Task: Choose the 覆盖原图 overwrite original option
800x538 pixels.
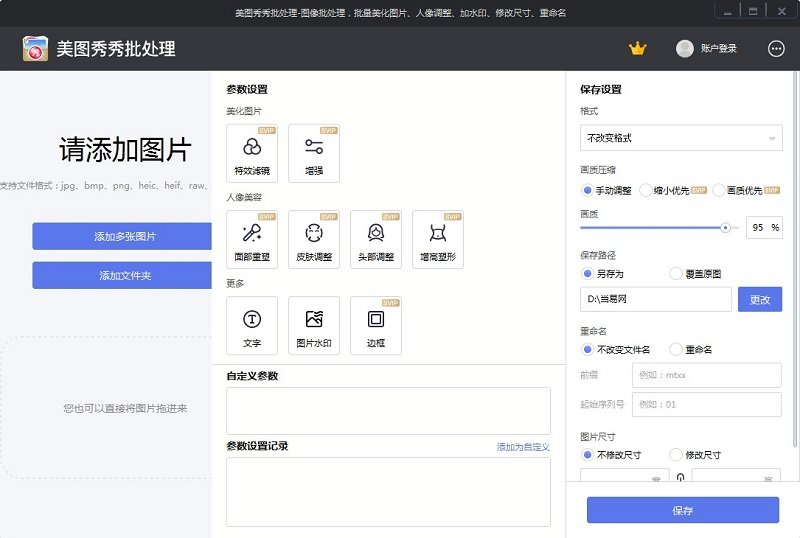Action: [x=676, y=274]
